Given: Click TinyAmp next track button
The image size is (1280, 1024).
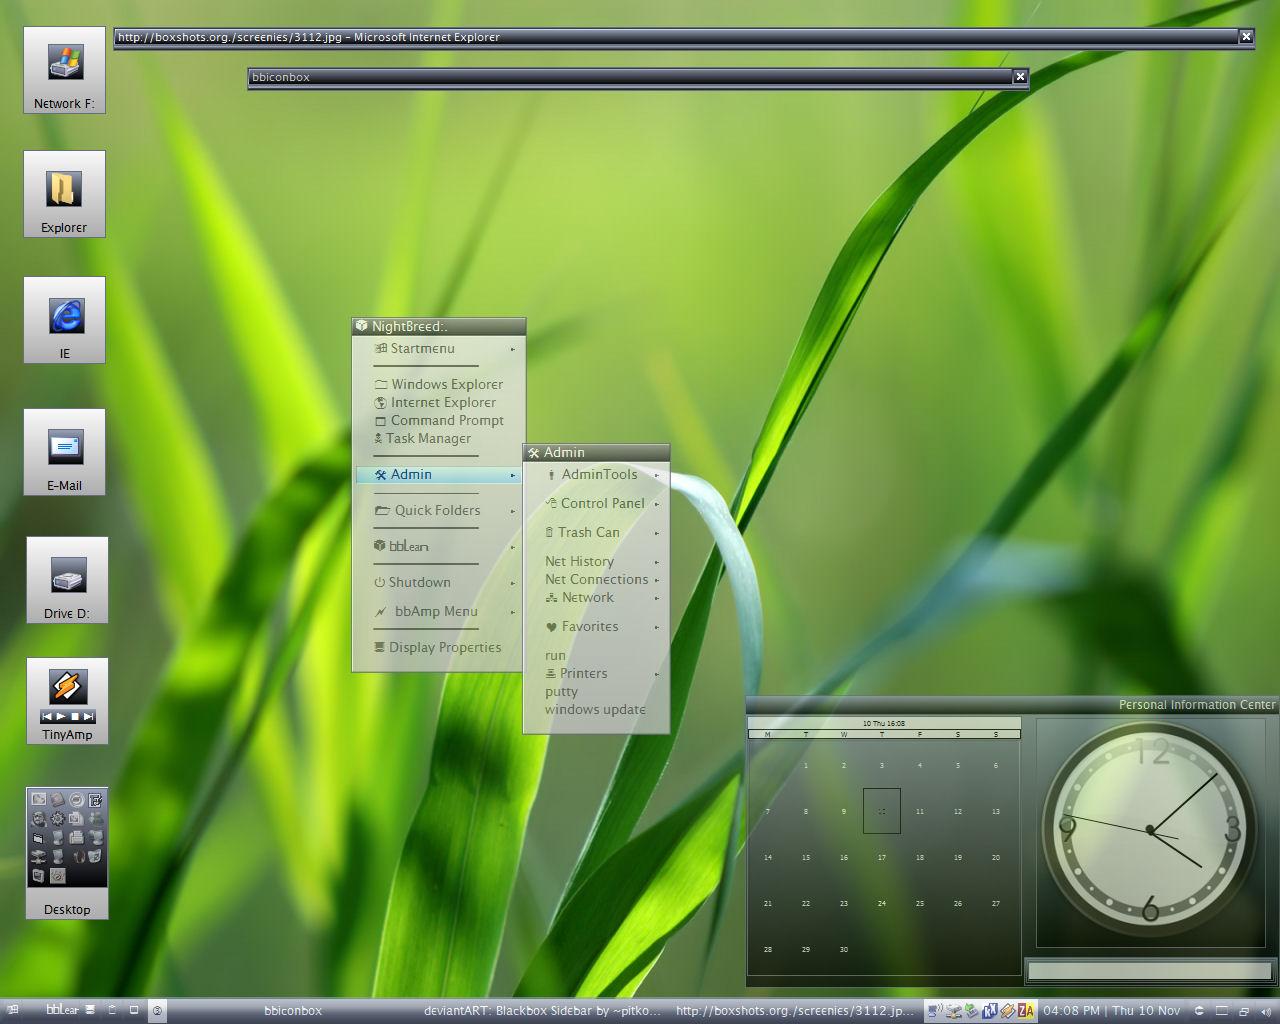Looking at the screenshot, I should click(89, 716).
